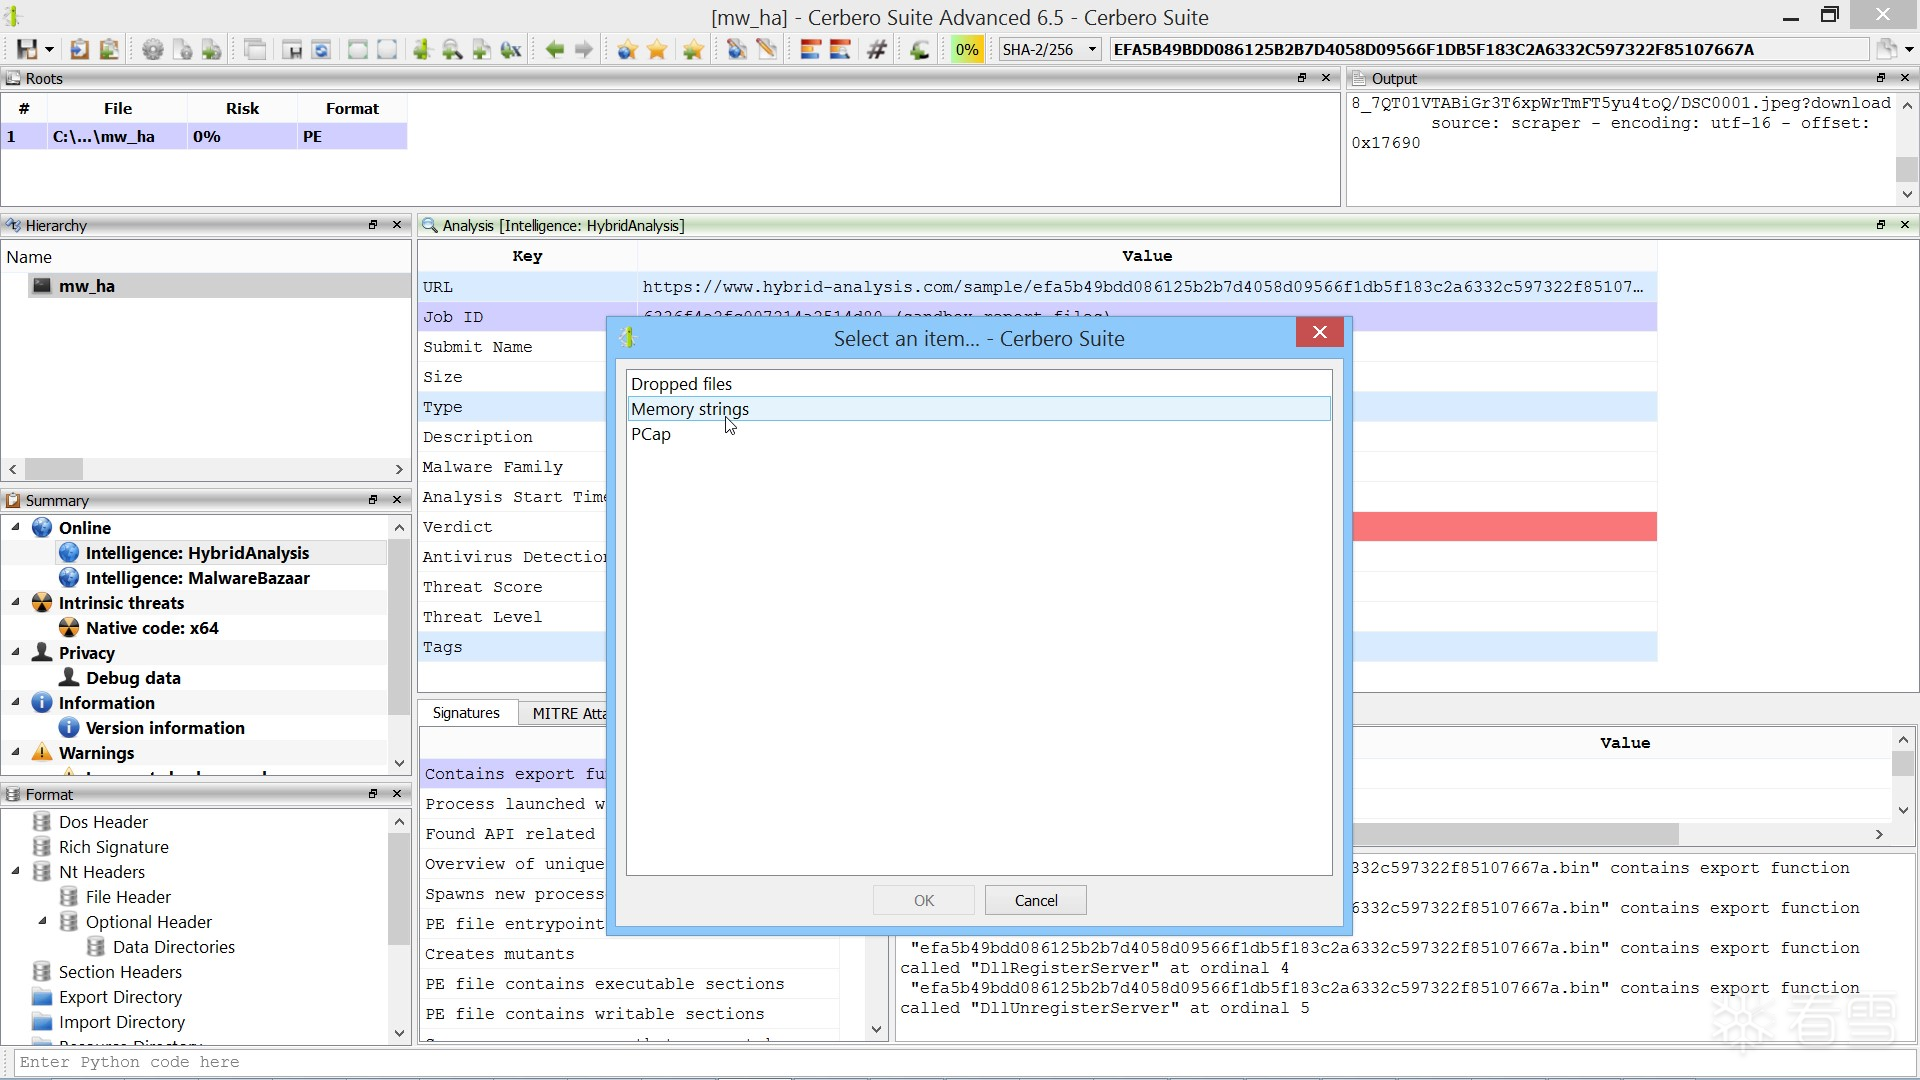1920x1080 pixels.
Task: Click Hierarchy panel horizontal scrollbar thumb
Action: tap(54, 469)
